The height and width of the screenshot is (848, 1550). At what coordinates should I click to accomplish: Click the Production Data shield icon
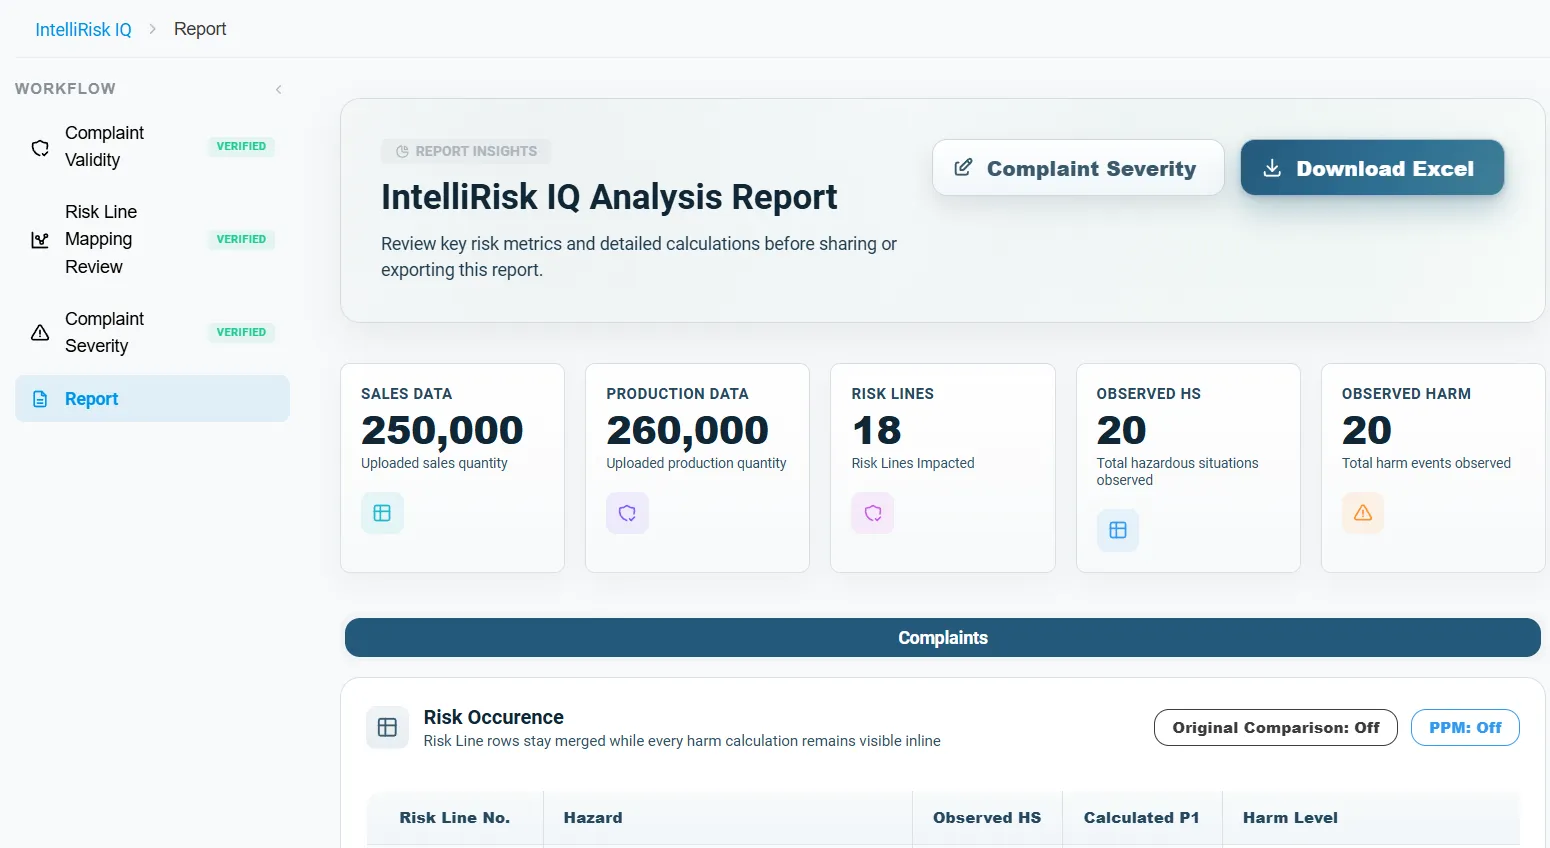[x=627, y=513]
